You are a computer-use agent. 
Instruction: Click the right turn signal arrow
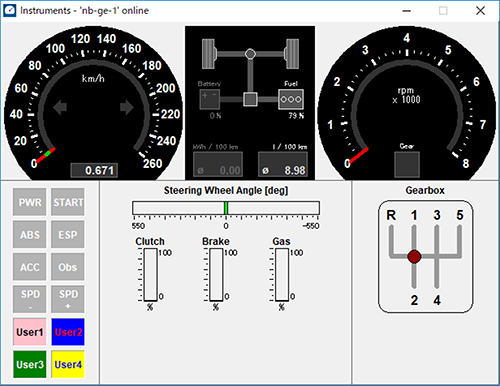(x=127, y=108)
